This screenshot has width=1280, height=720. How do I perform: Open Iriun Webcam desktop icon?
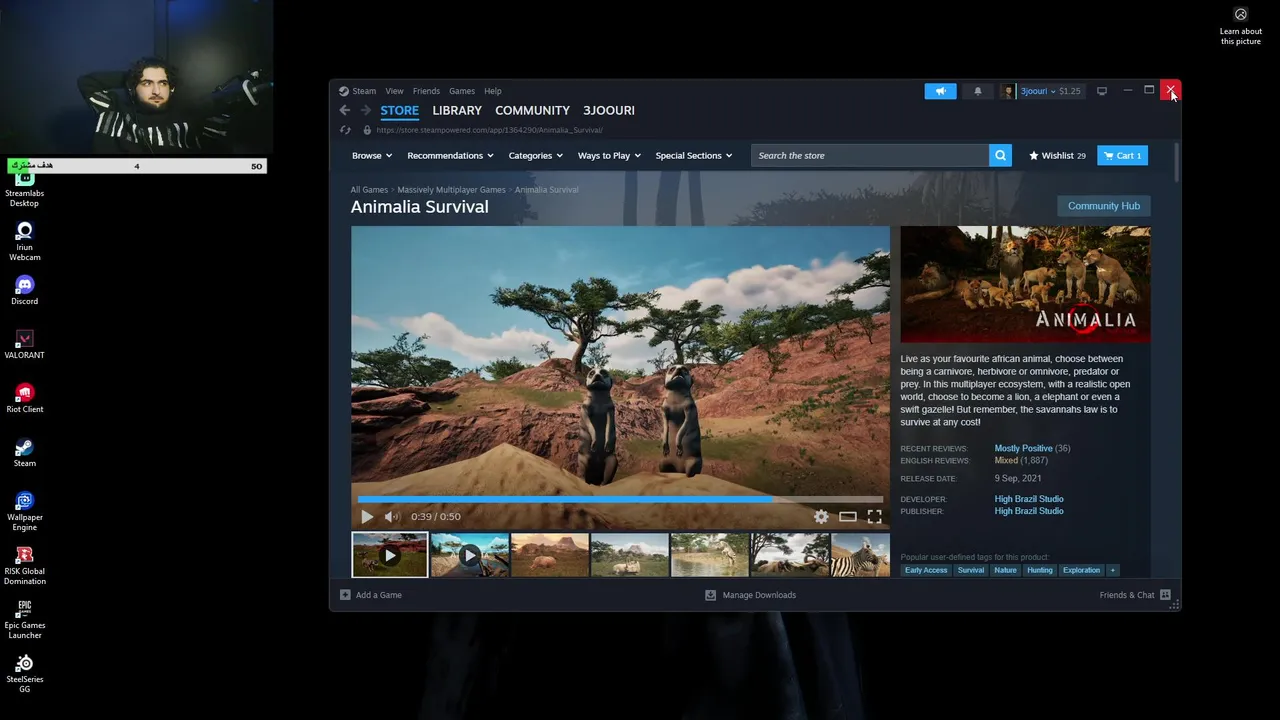coord(25,241)
